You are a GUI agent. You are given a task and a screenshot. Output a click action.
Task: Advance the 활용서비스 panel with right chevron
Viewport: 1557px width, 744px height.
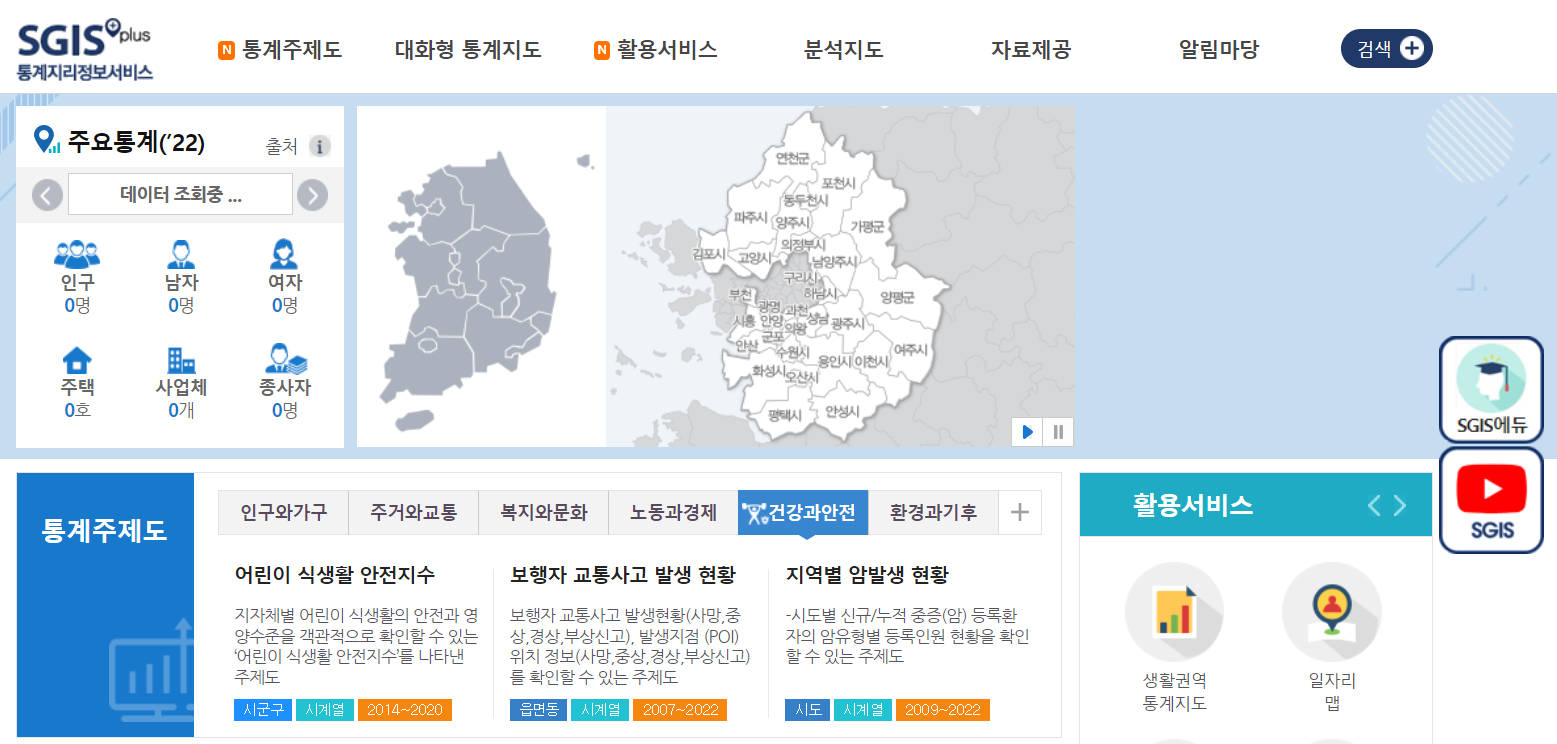click(x=1400, y=506)
